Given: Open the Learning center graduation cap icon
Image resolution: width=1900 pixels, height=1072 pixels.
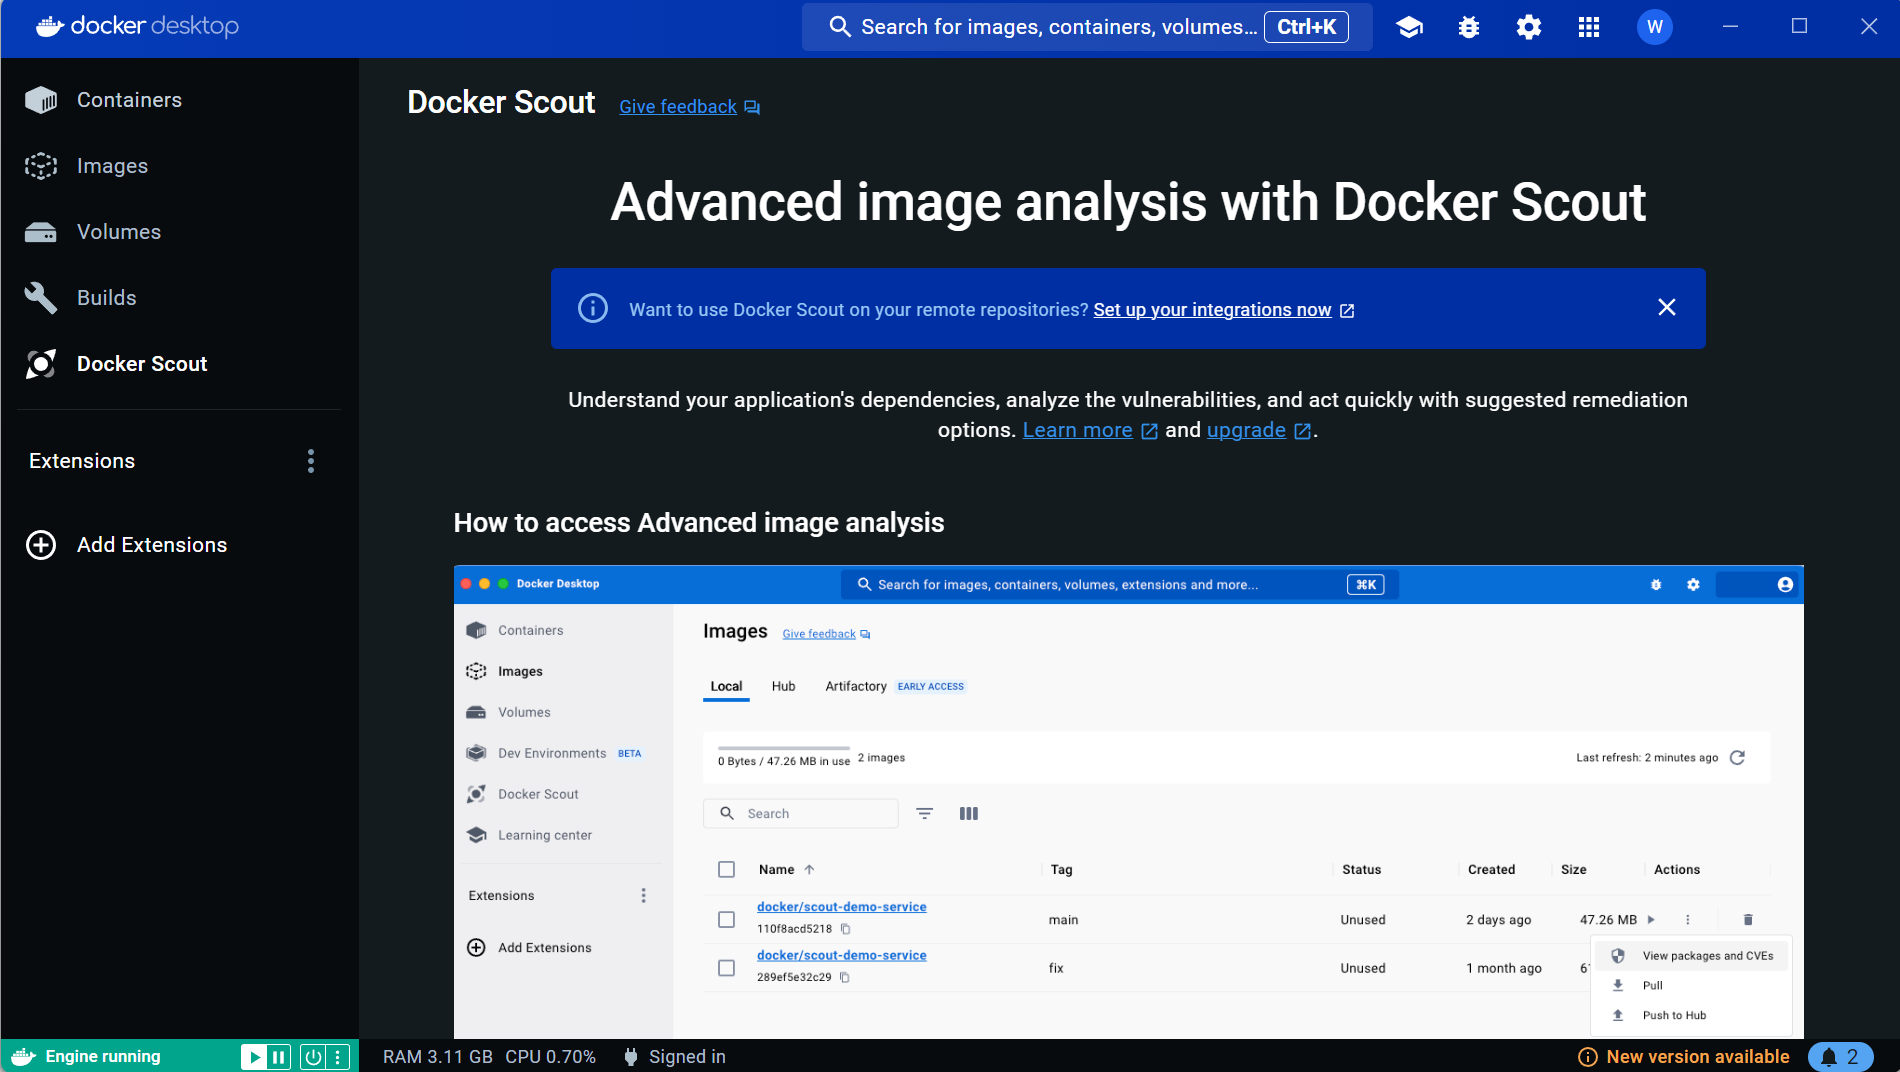Looking at the screenshot, I should [x=1409, y=27].
